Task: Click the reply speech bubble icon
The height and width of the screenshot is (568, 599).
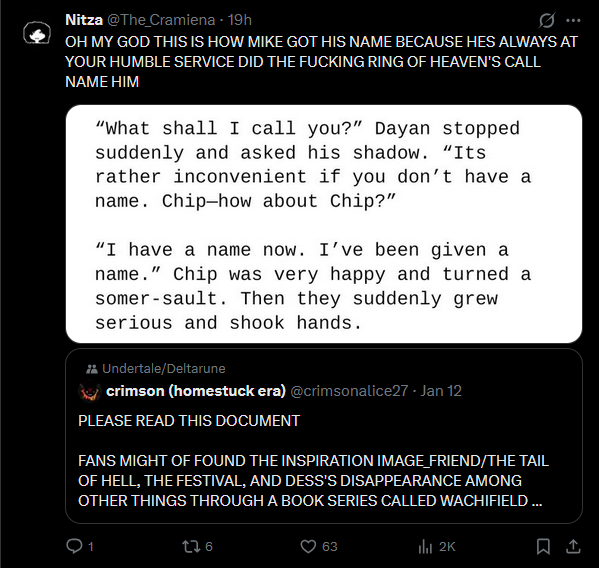Action: pos(74,546)
